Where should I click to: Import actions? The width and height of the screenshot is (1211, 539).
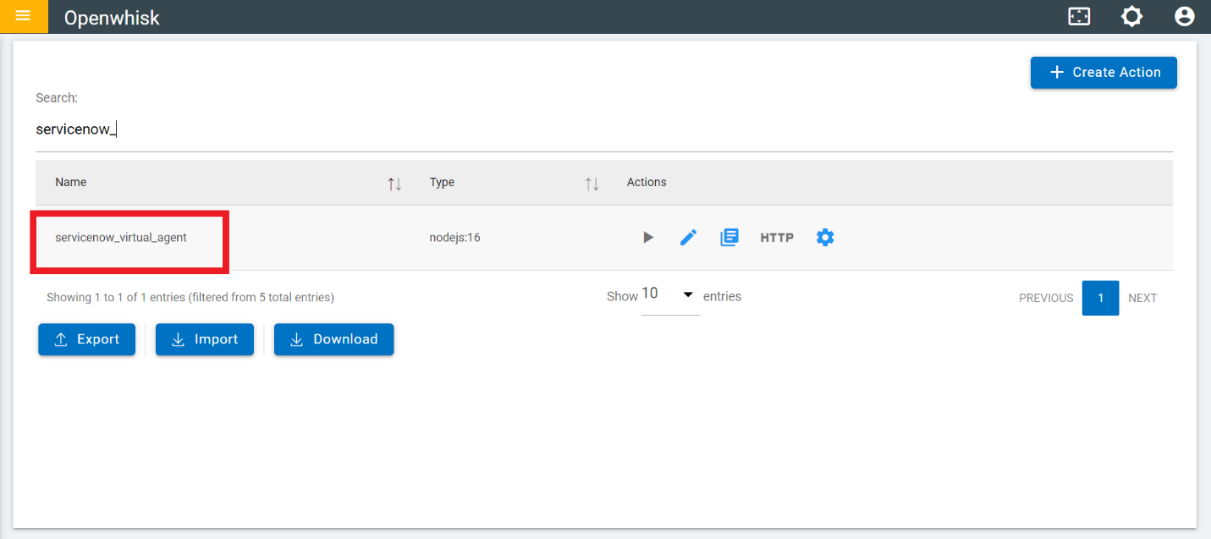pyautogui.click(x=204, y=339)
